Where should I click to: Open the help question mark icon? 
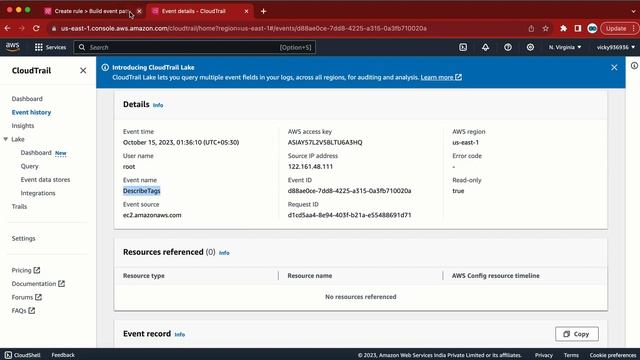pyautogui.click(x=508, y=47)
